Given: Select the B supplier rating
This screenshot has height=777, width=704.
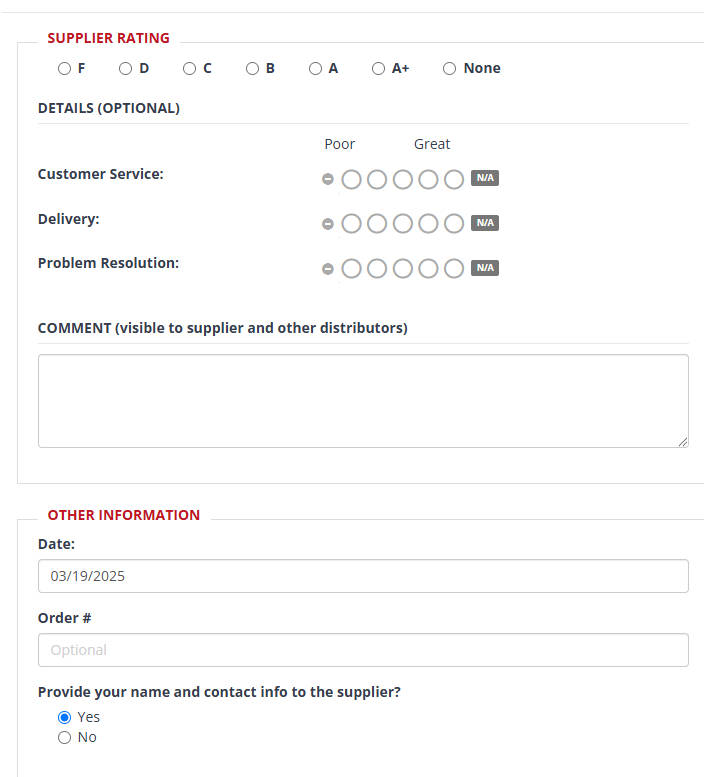Looking at the screenshot, I should pyautogui.click(x=252, y=69).
